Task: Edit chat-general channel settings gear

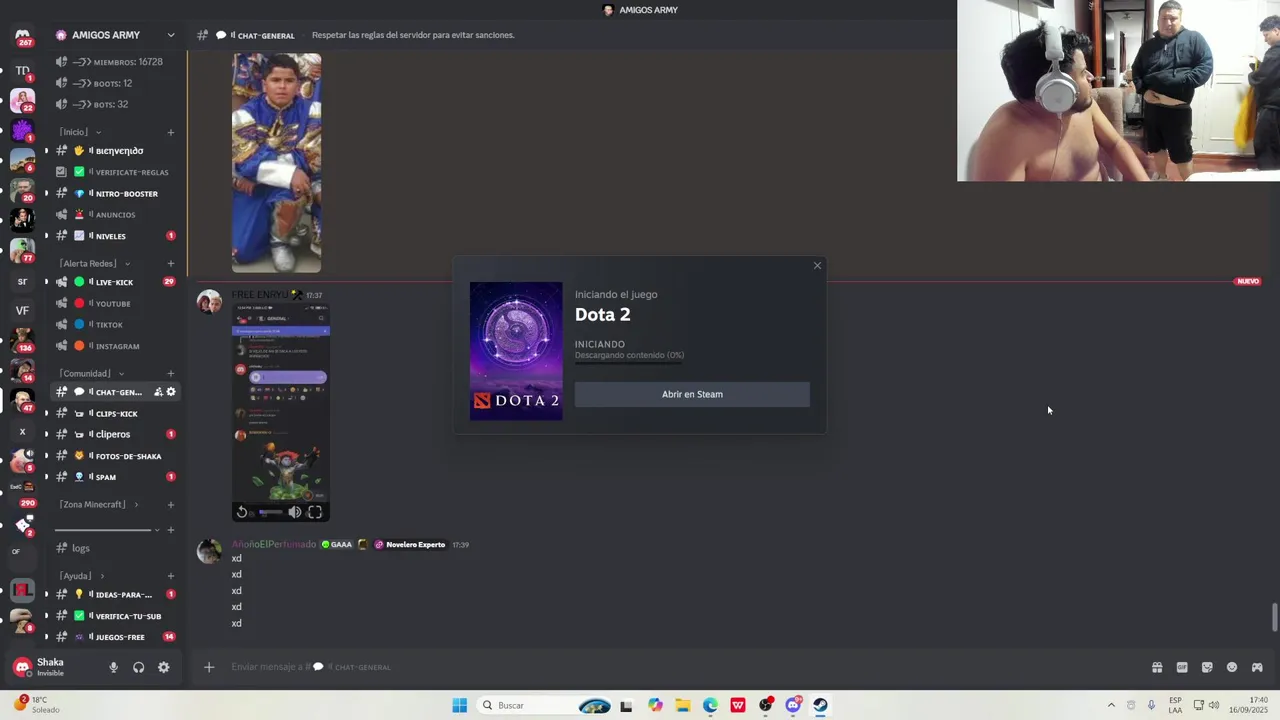Action: tap(171, 392)
